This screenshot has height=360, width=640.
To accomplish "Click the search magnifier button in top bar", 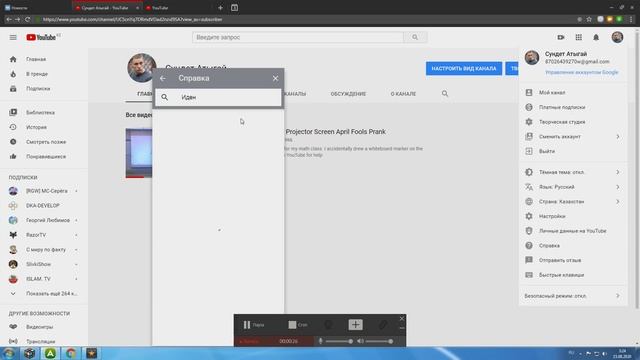I will pos(415,37).
